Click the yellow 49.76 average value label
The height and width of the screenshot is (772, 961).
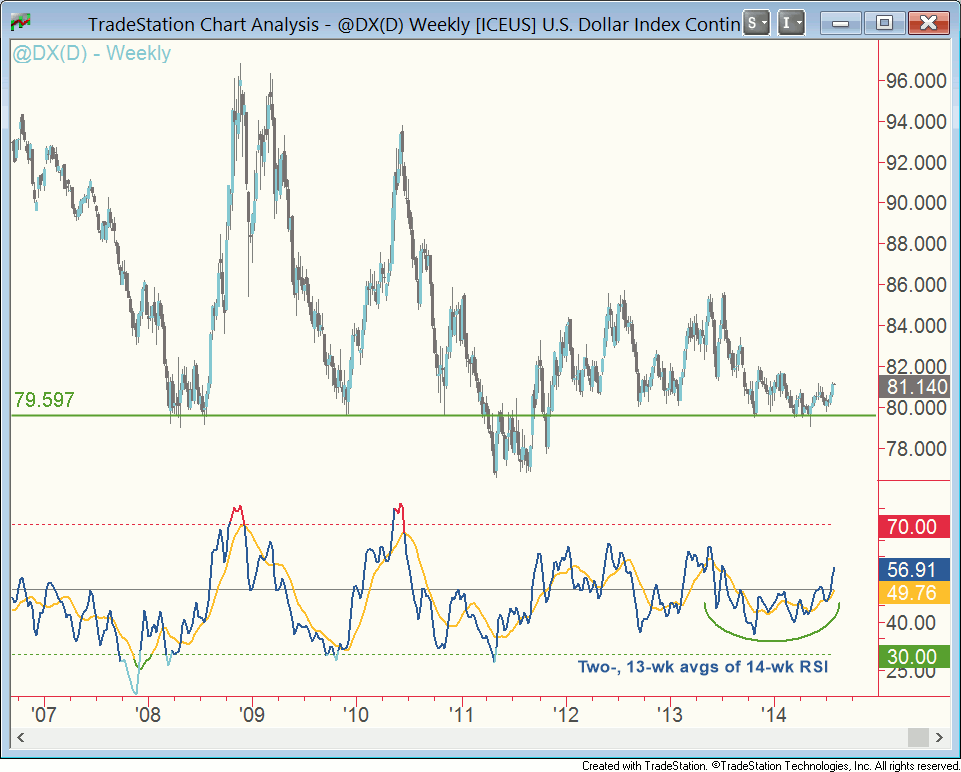pos(912,594)
